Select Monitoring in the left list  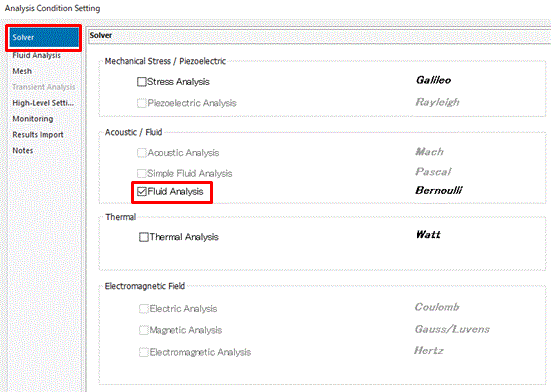point(33,119)
